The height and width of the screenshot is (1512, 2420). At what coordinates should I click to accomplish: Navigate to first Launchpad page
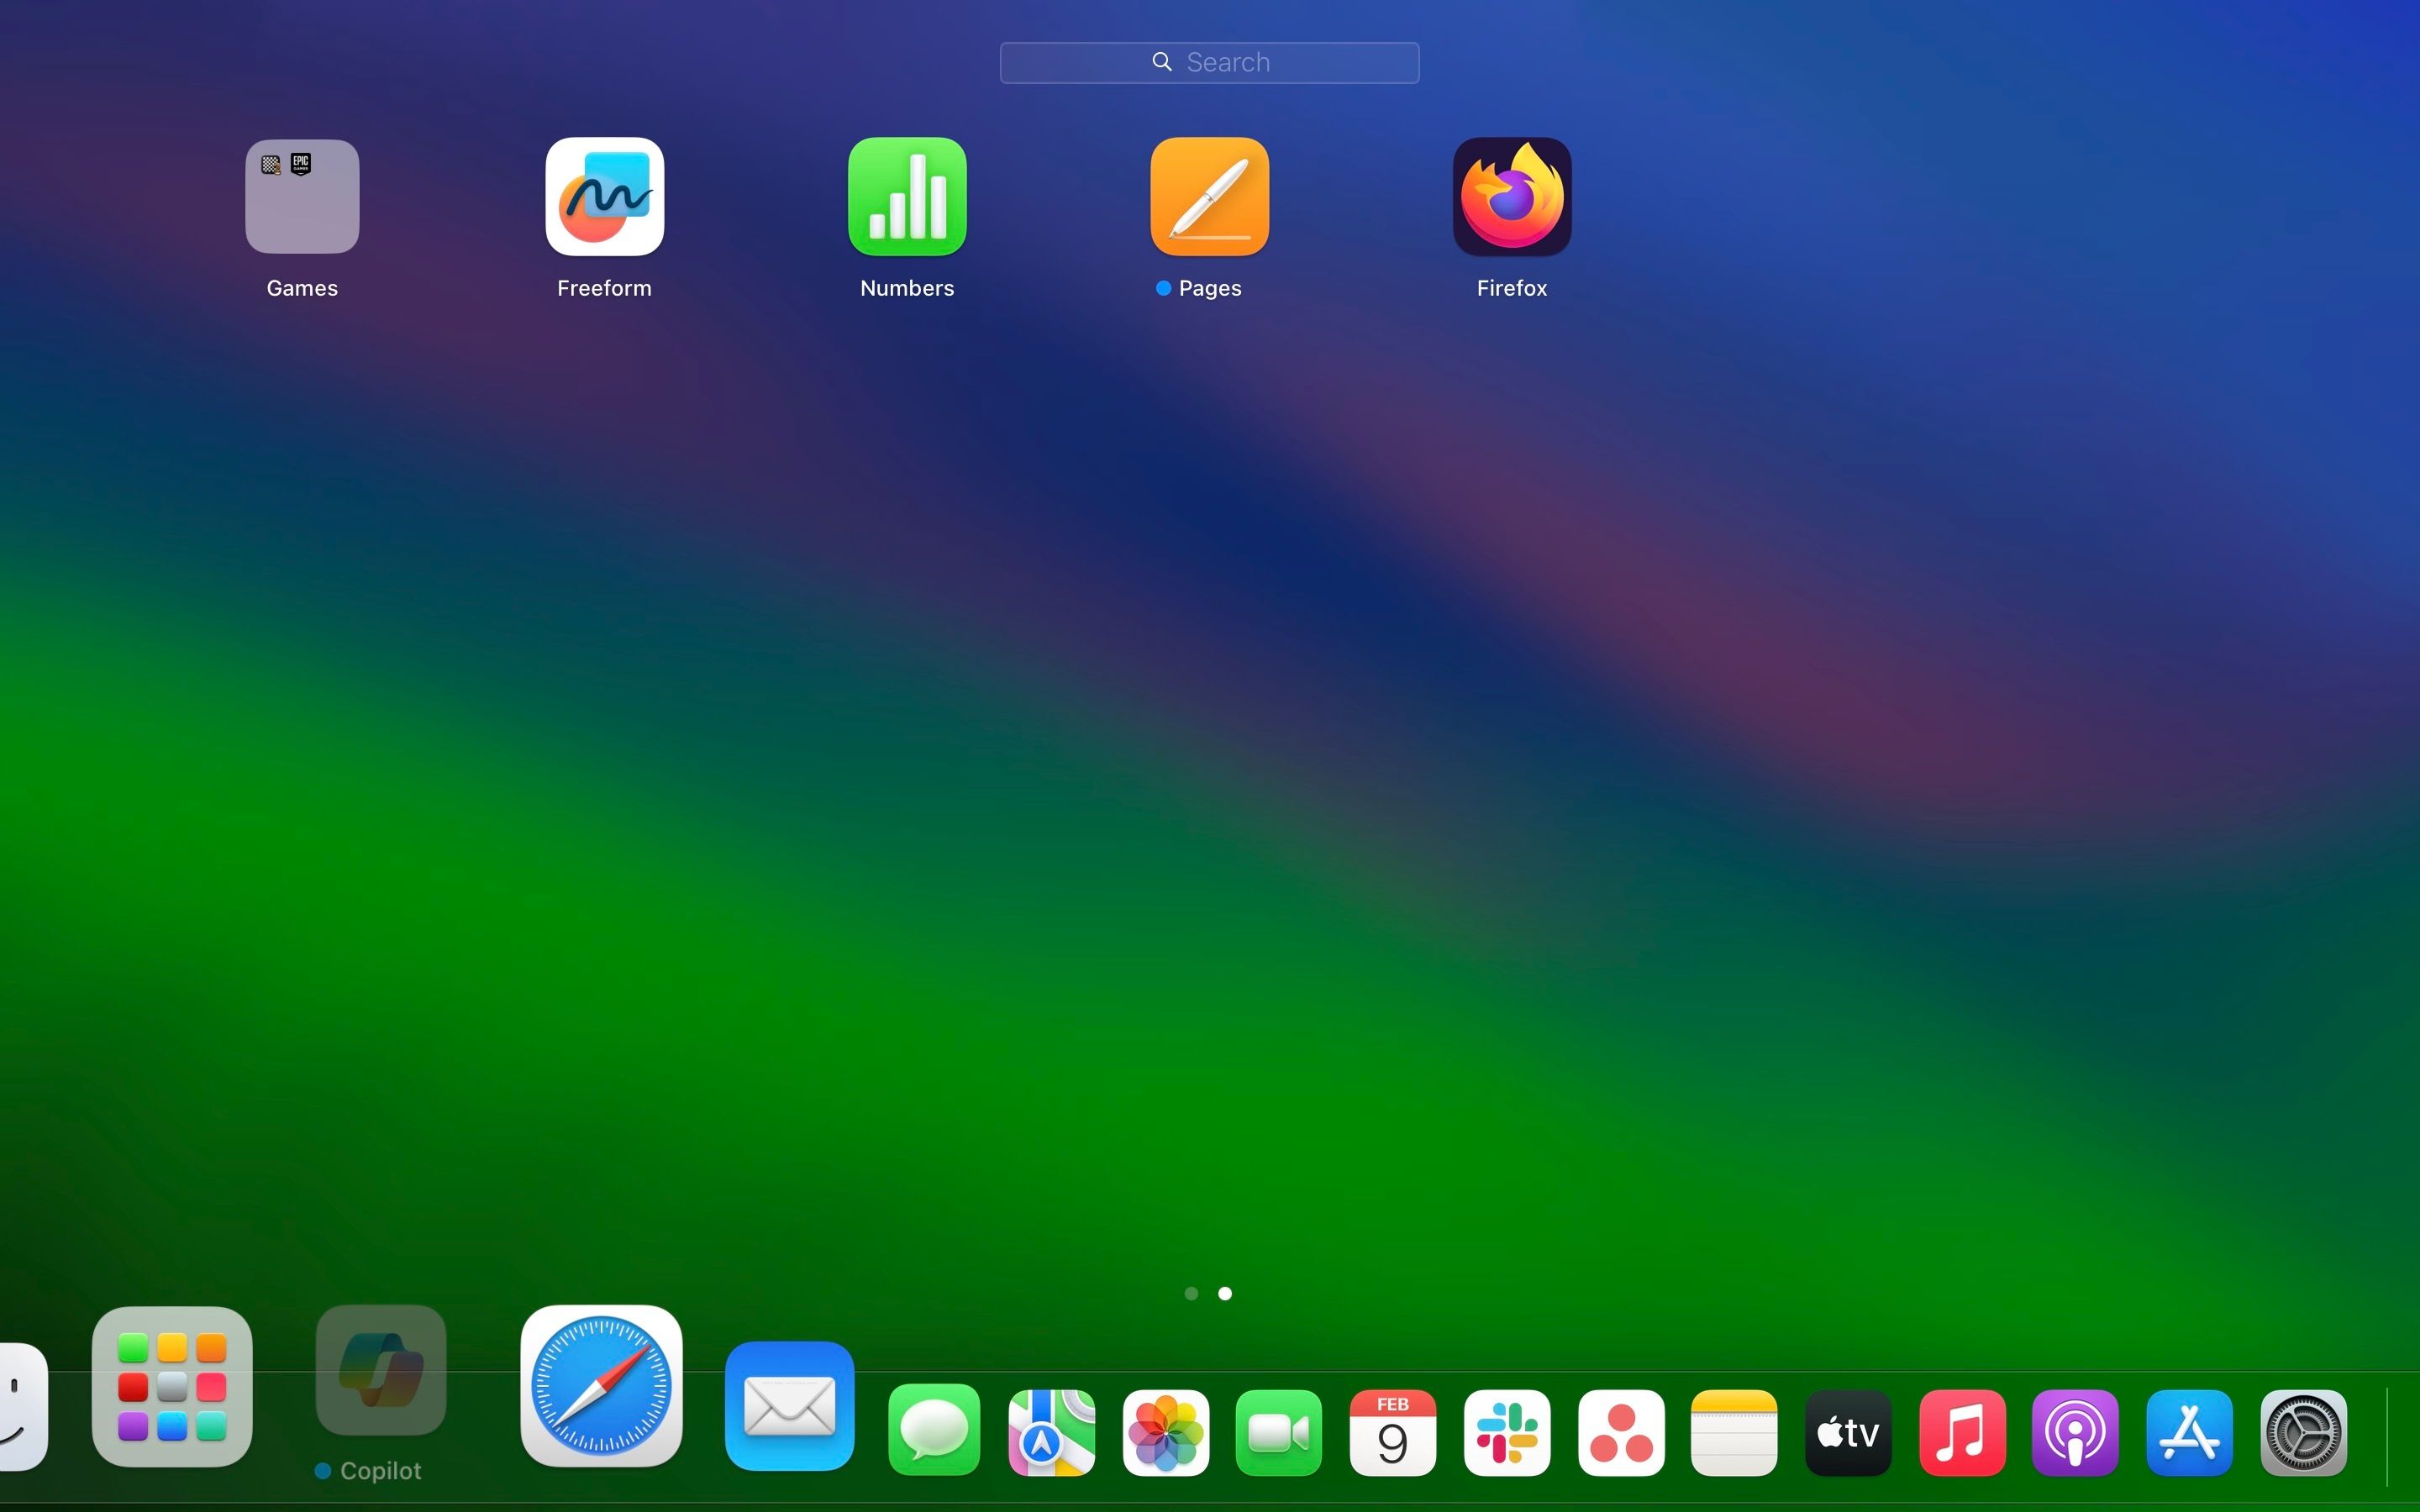[x=1192, y=1293]
